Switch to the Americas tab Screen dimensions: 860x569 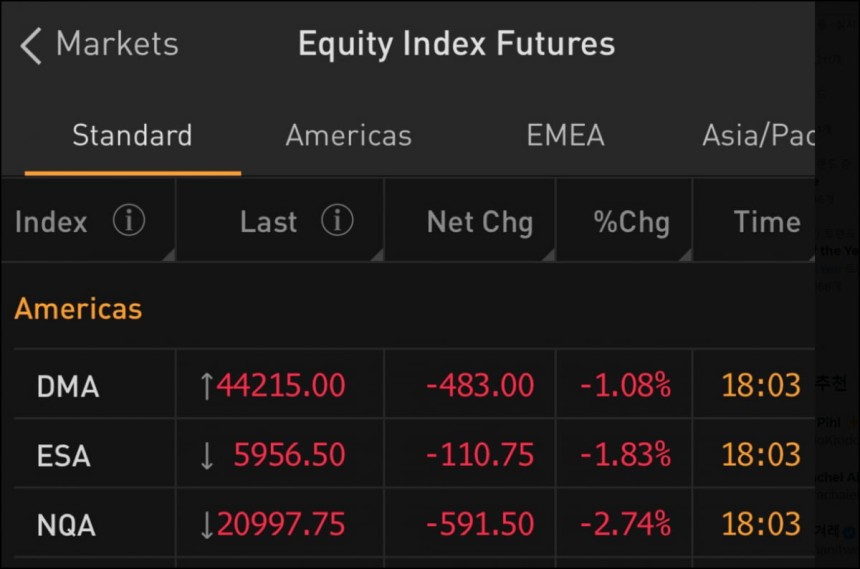tap(349, 136)
